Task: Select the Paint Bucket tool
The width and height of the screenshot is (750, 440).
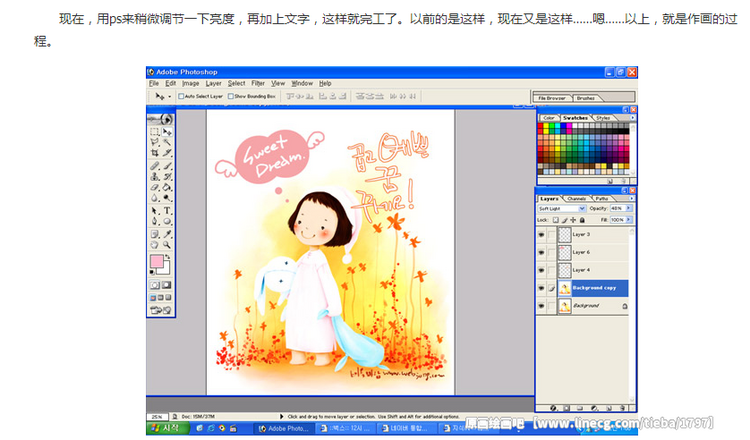Action: [167, 187]
